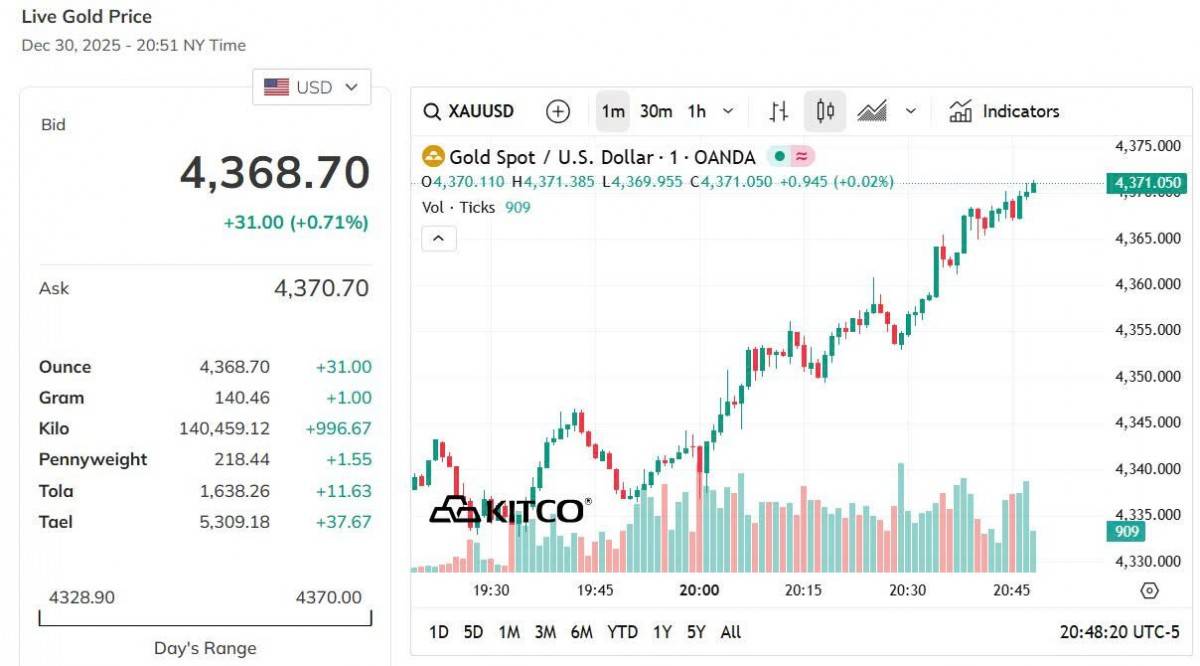Viewport: 1200px width, 666px height.
Task: Click the chart settings gear icon
Action: (1149, 591)
